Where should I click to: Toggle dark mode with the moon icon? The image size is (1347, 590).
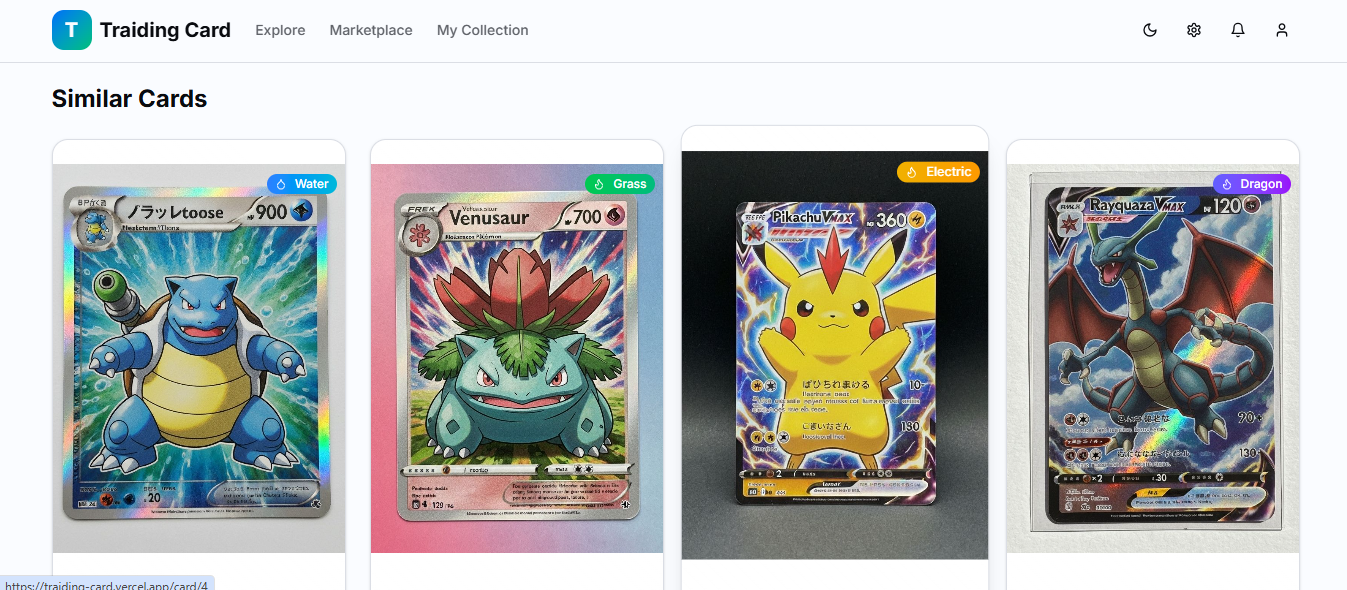(1150, 30)
